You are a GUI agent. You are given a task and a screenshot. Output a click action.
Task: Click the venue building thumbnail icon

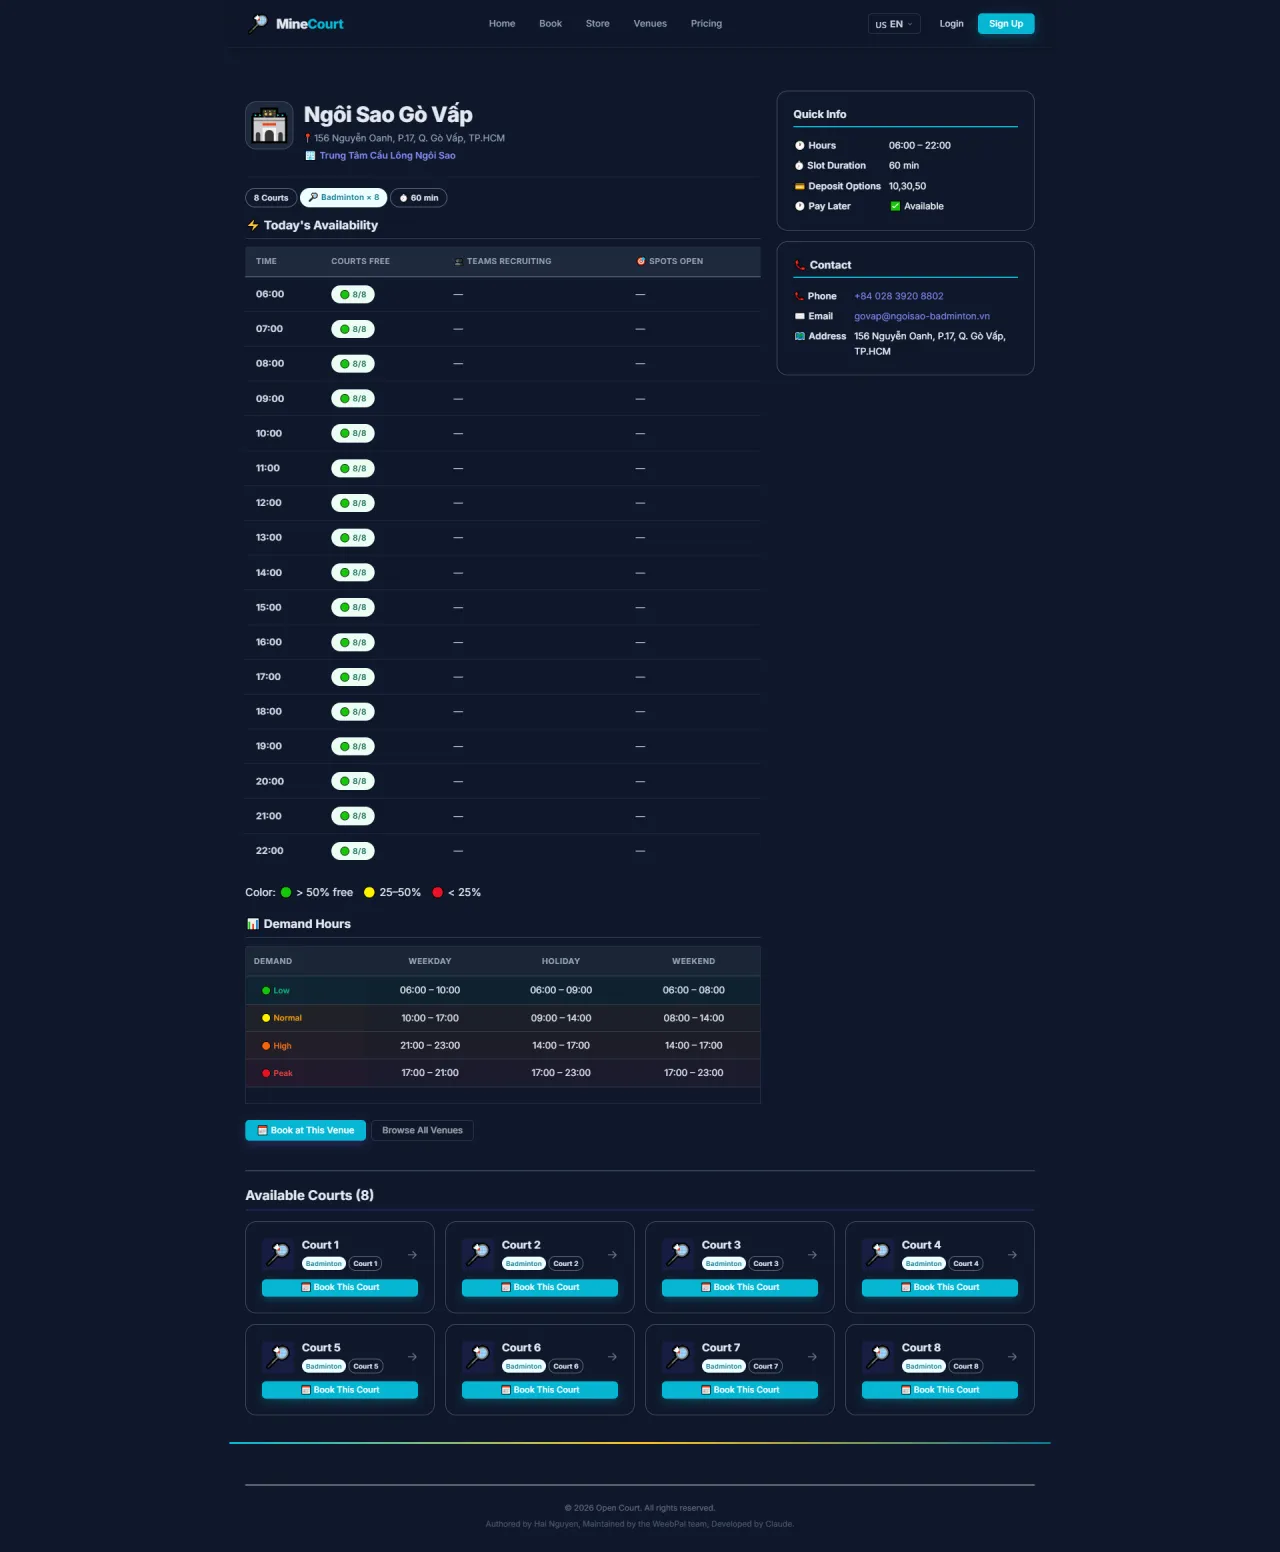click(x=269, y=126)
